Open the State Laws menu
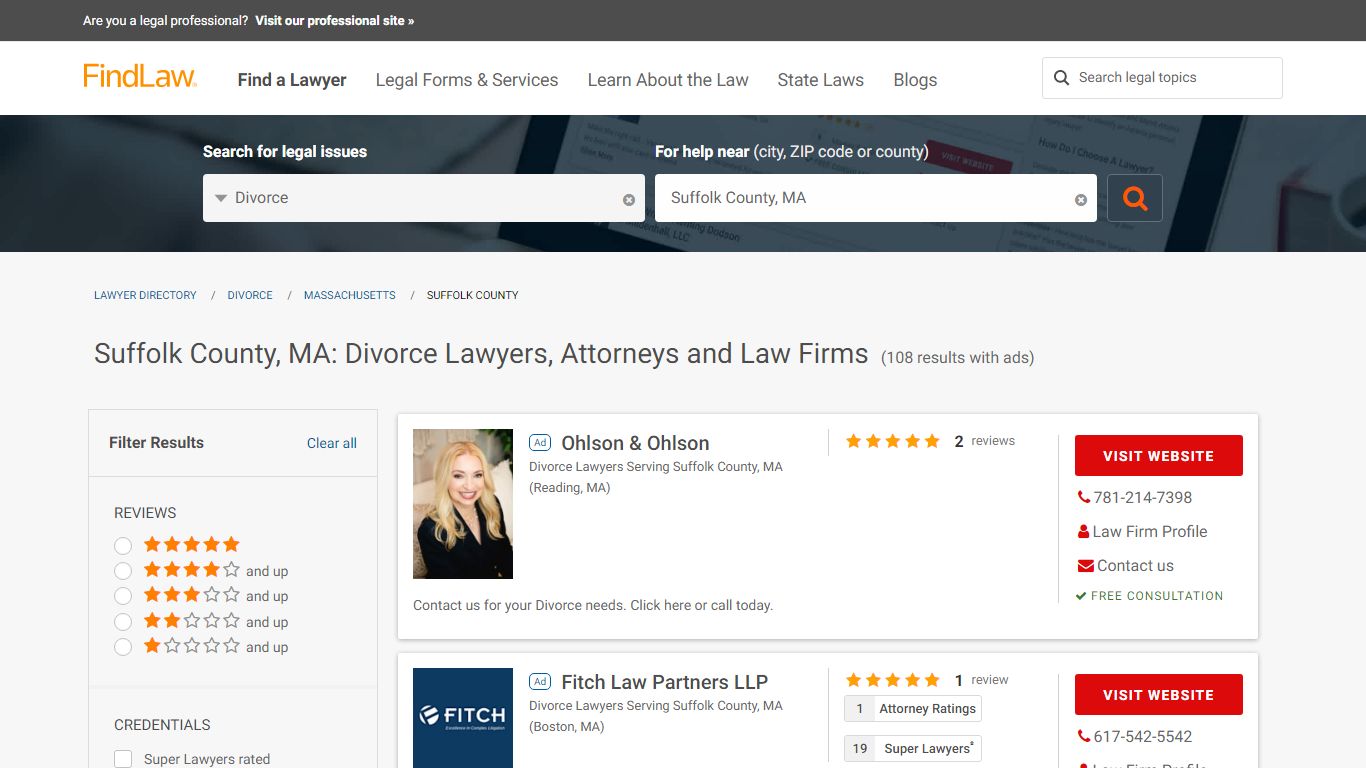Image resolution: width=1366 pixels, height=768 pixels. point(821,80)
